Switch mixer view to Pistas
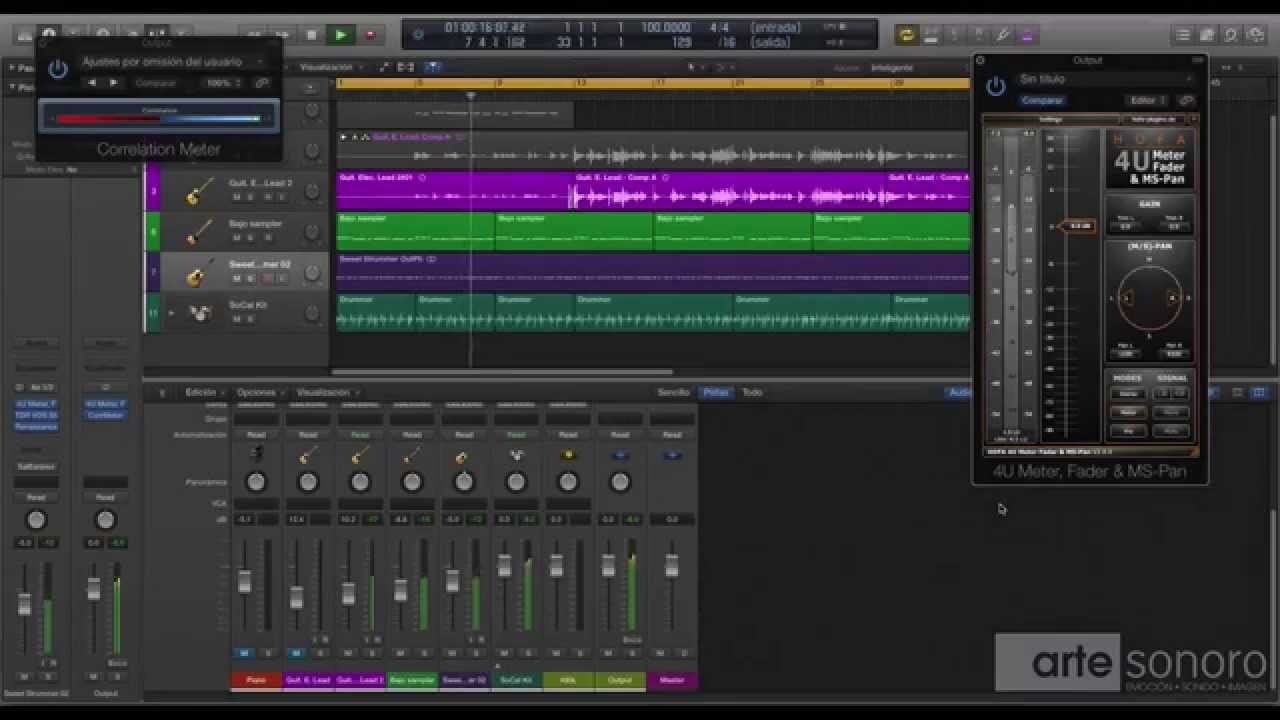The height and width of the screenshot is (720, 1280). (x=716, y=393)
